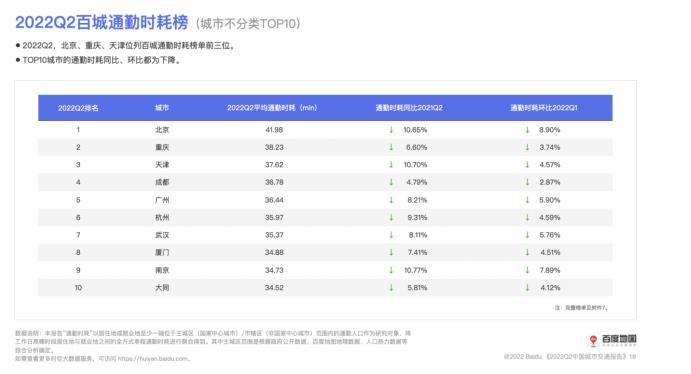
Task: Click the title 2022Q2百城通勤时耗榜
Action: [102, 22]
